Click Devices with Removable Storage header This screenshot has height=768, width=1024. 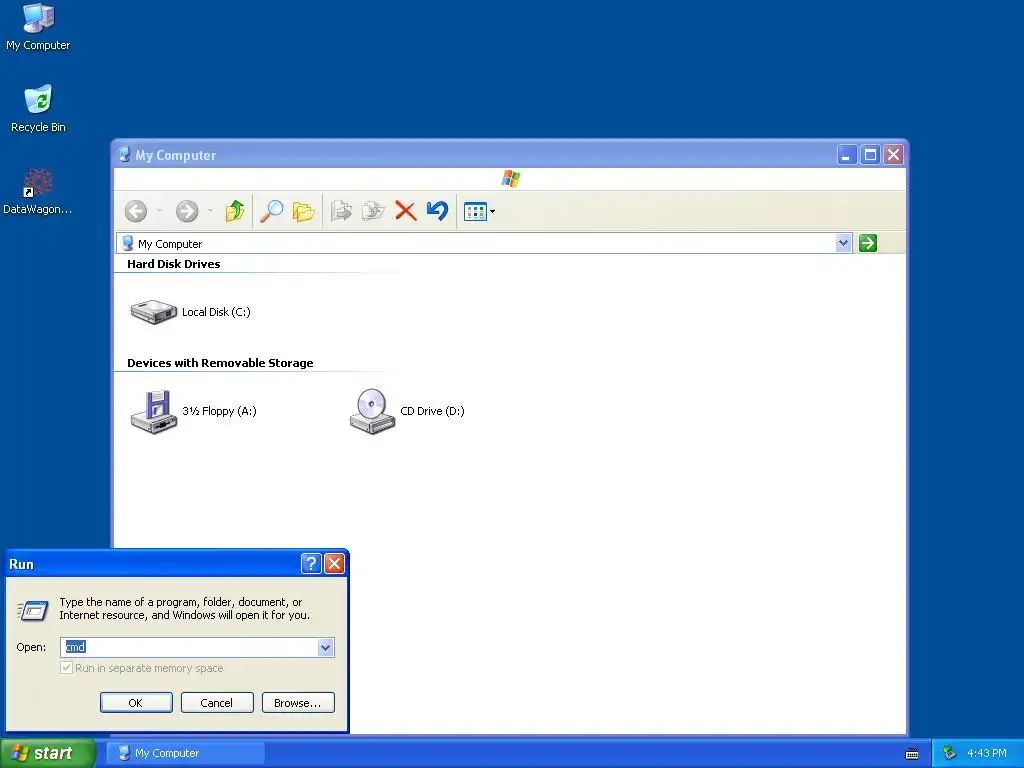click(x=220, y=363)
